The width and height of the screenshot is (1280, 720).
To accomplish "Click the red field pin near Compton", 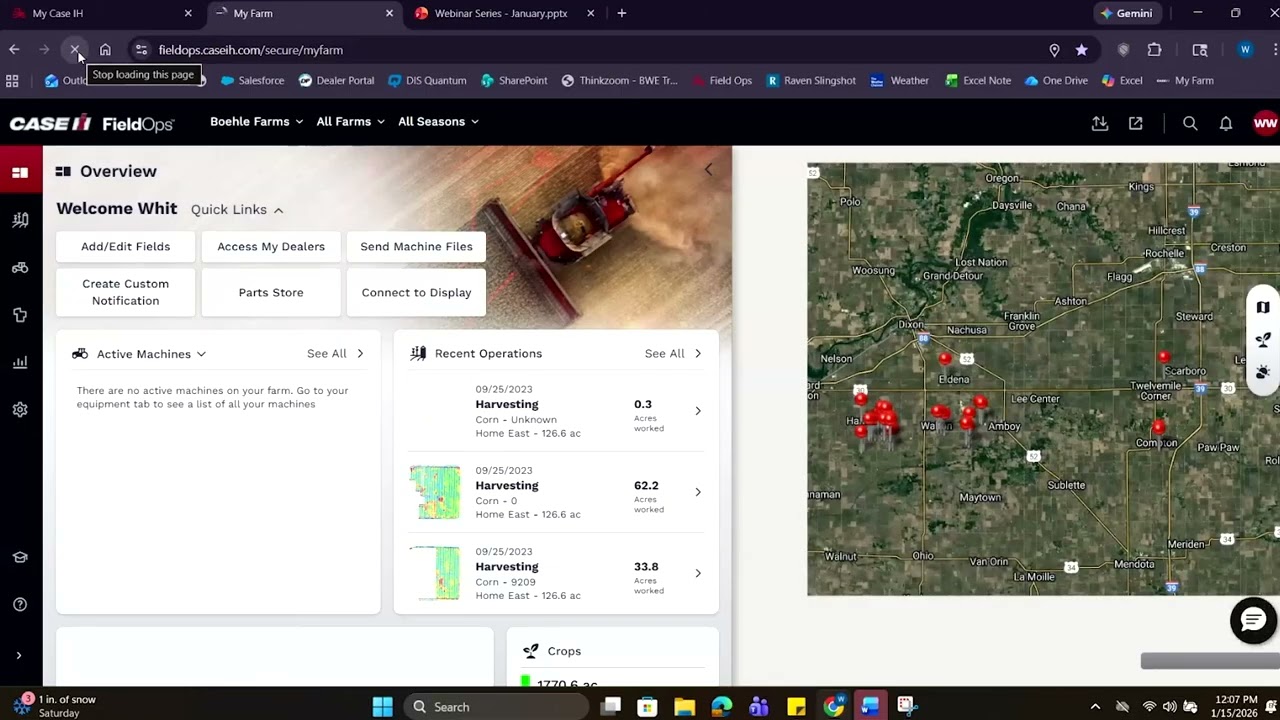I will pos(1158,427).
